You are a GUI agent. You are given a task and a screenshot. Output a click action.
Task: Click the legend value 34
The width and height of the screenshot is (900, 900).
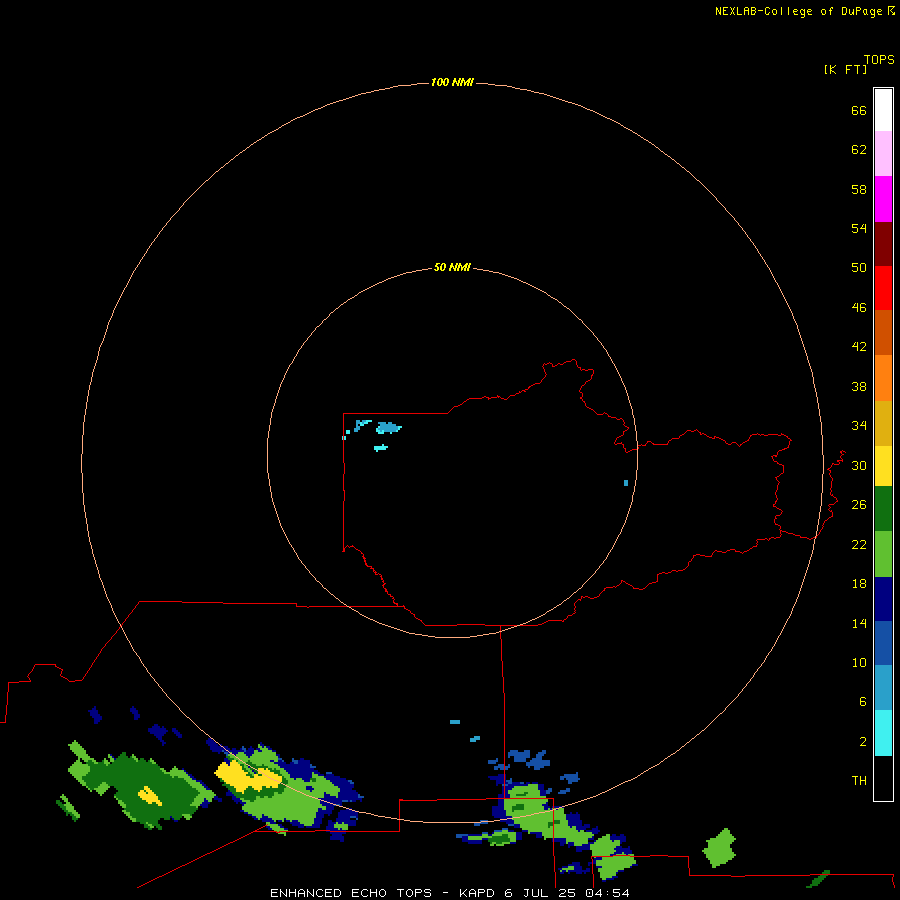[859, 425]
